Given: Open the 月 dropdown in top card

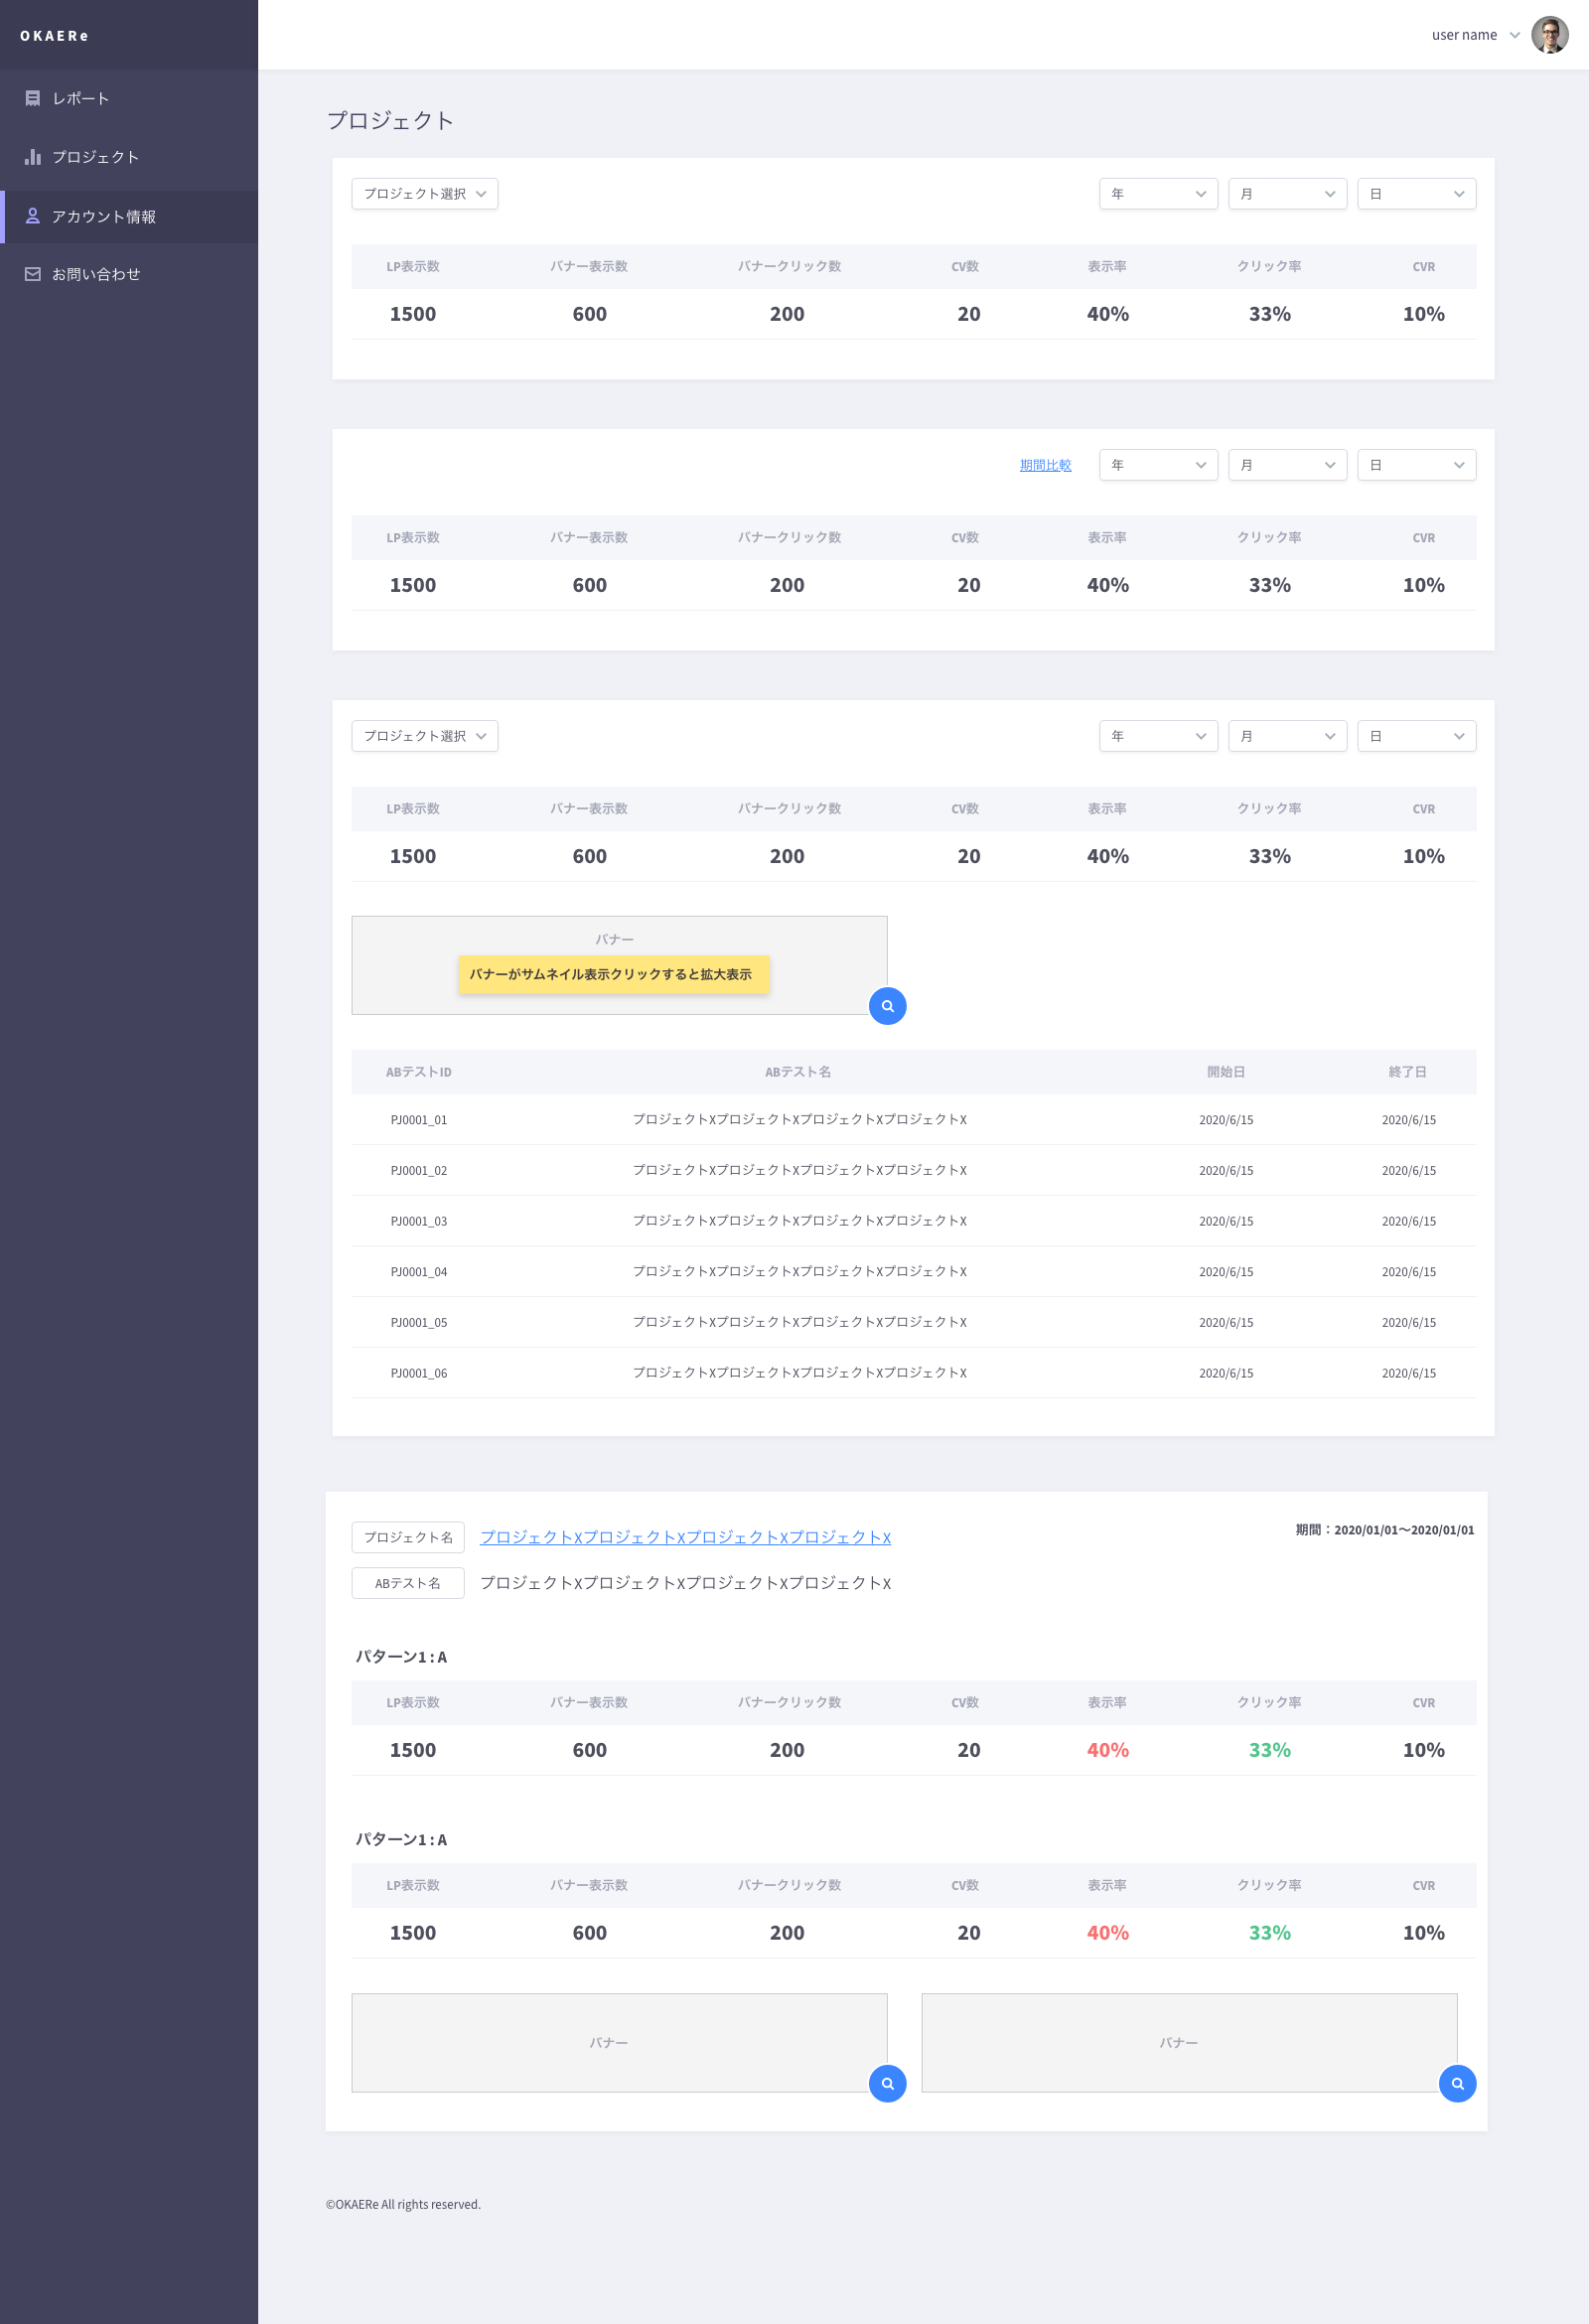Looking at the screenshot, I should coord(1287,194).
